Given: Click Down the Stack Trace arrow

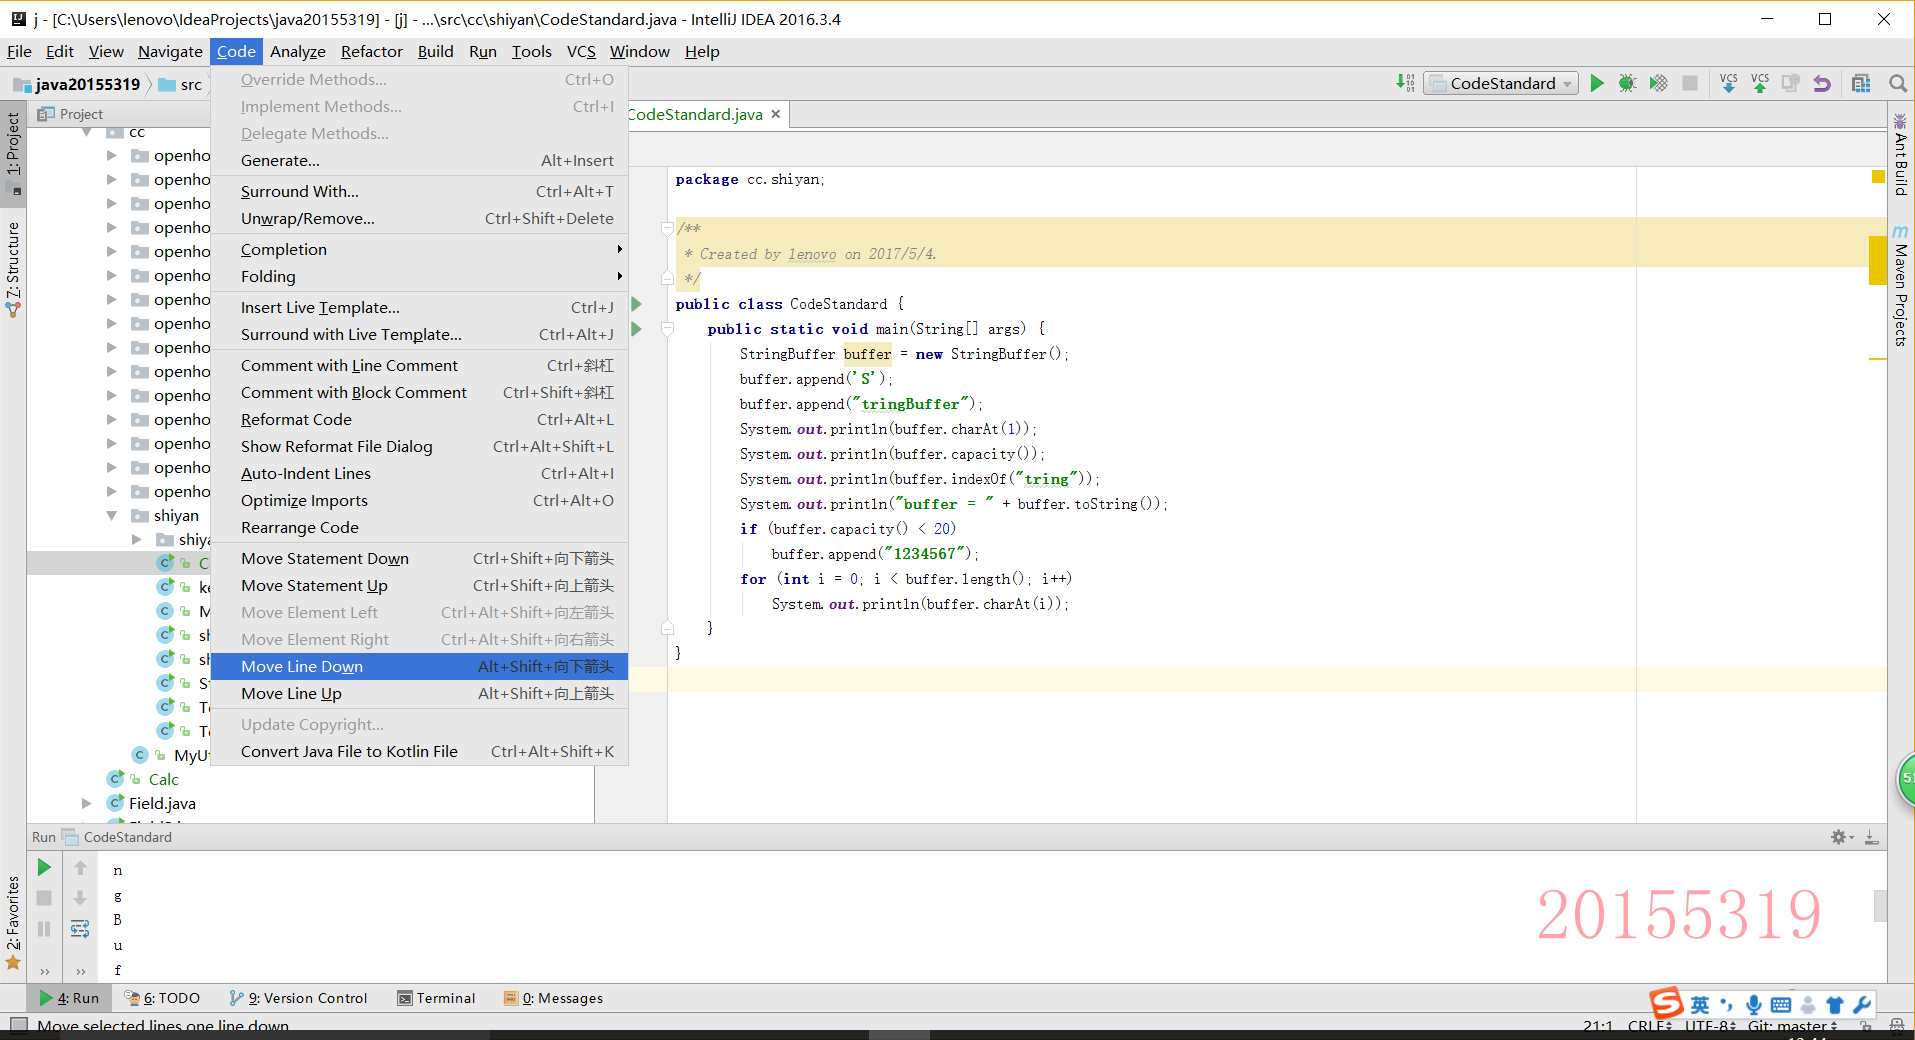Looking at the screenshot, I should (x=80, y=898).
